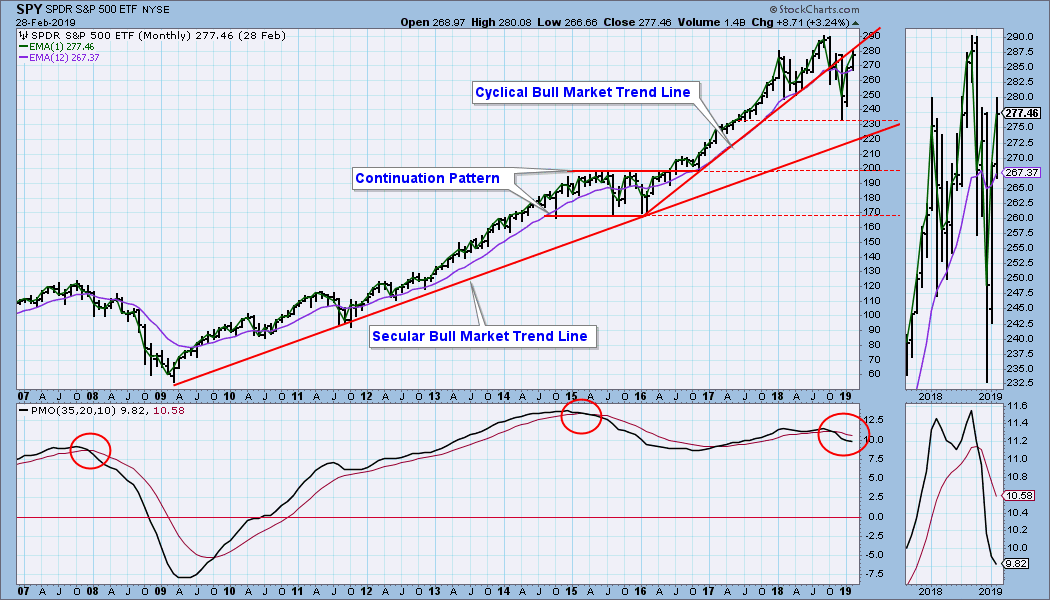Click the 232.5 level on the zoom panel axis
The image size is (1050, 600).
(1019, 384)
